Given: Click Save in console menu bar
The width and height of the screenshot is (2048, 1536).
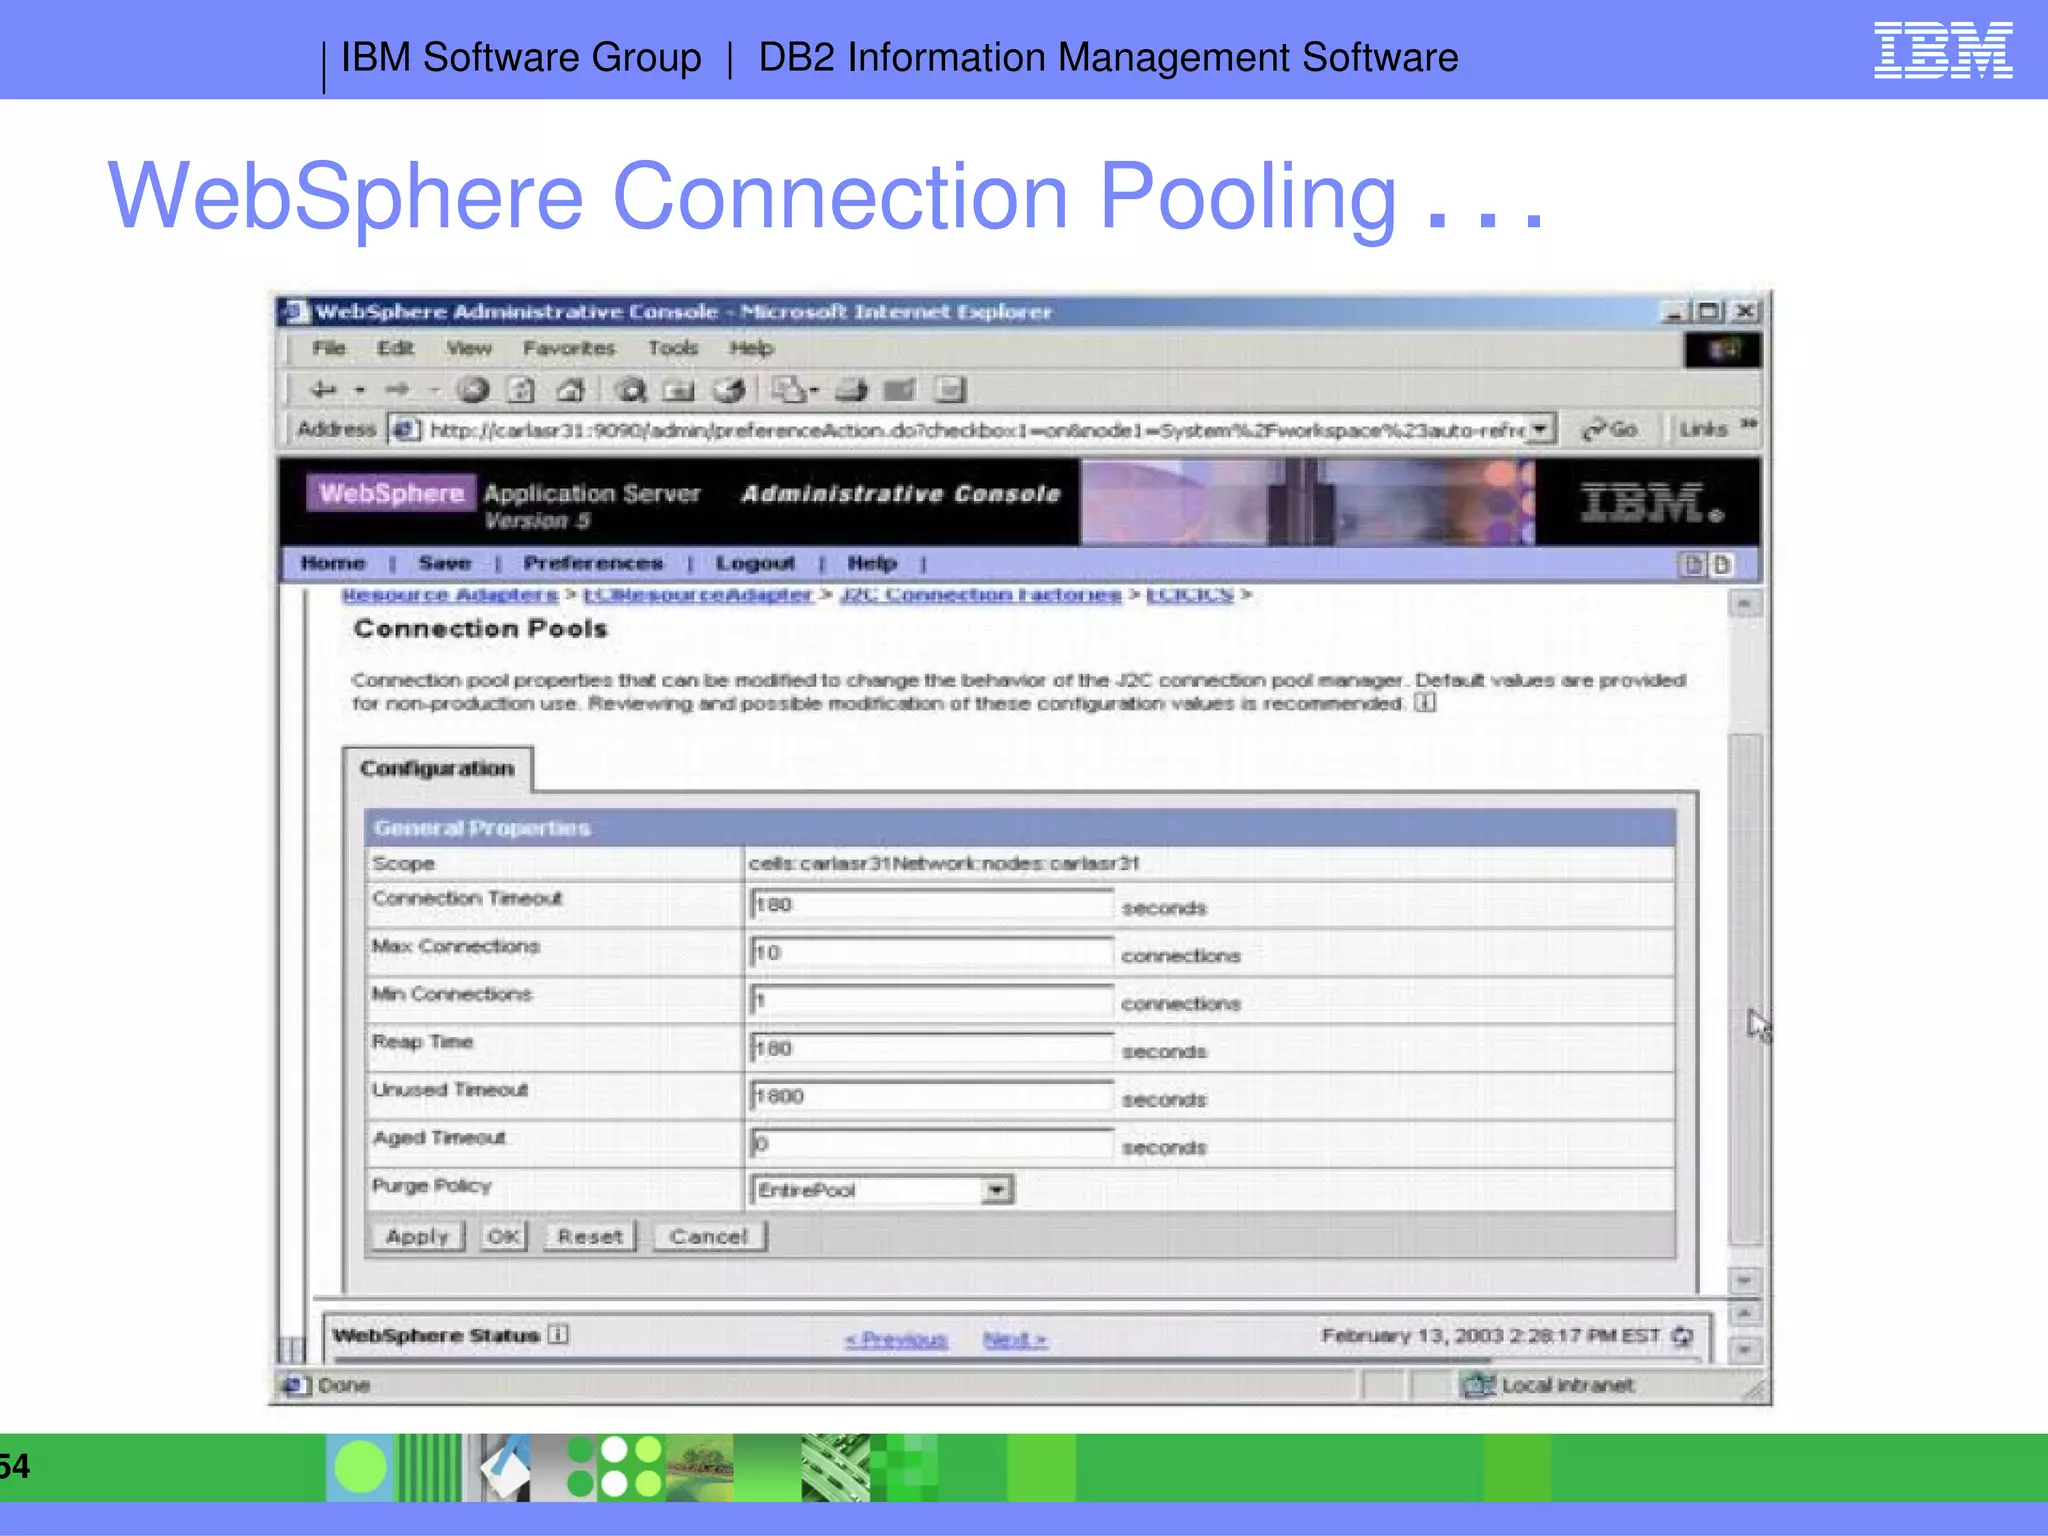Looking at the screenshot, I should (x=445, y=563).
